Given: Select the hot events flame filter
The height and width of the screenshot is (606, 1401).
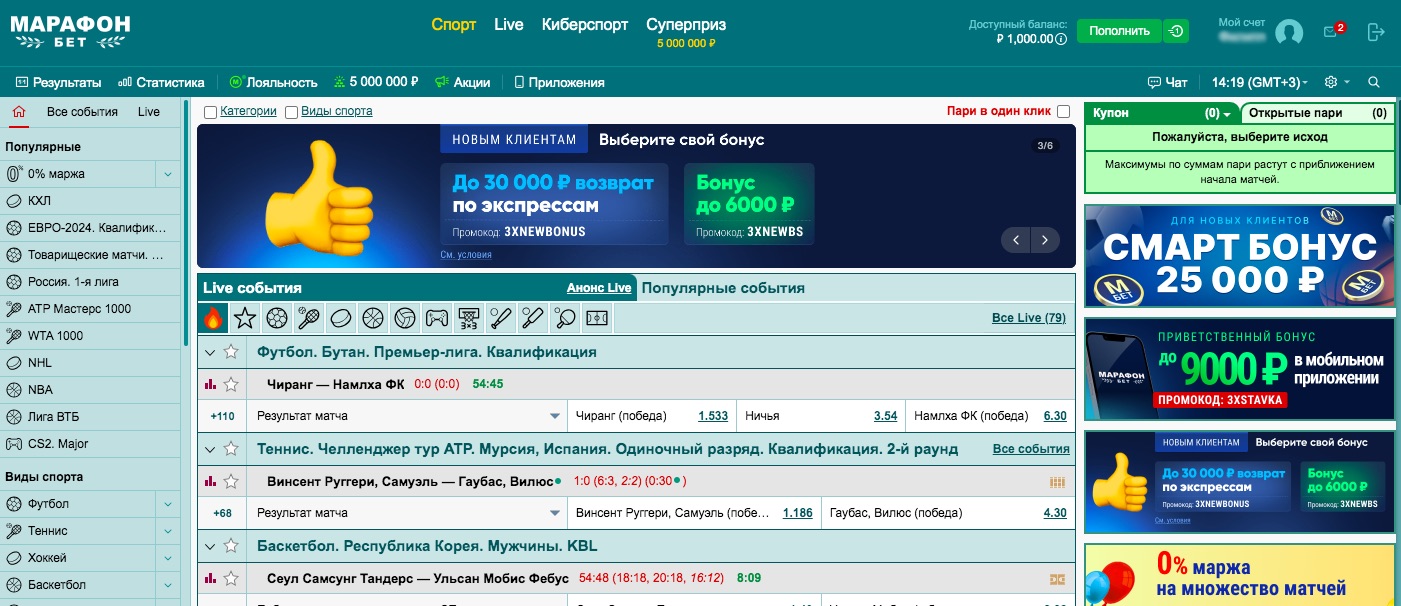Looking at the screenshot, I should coord(213,318).
